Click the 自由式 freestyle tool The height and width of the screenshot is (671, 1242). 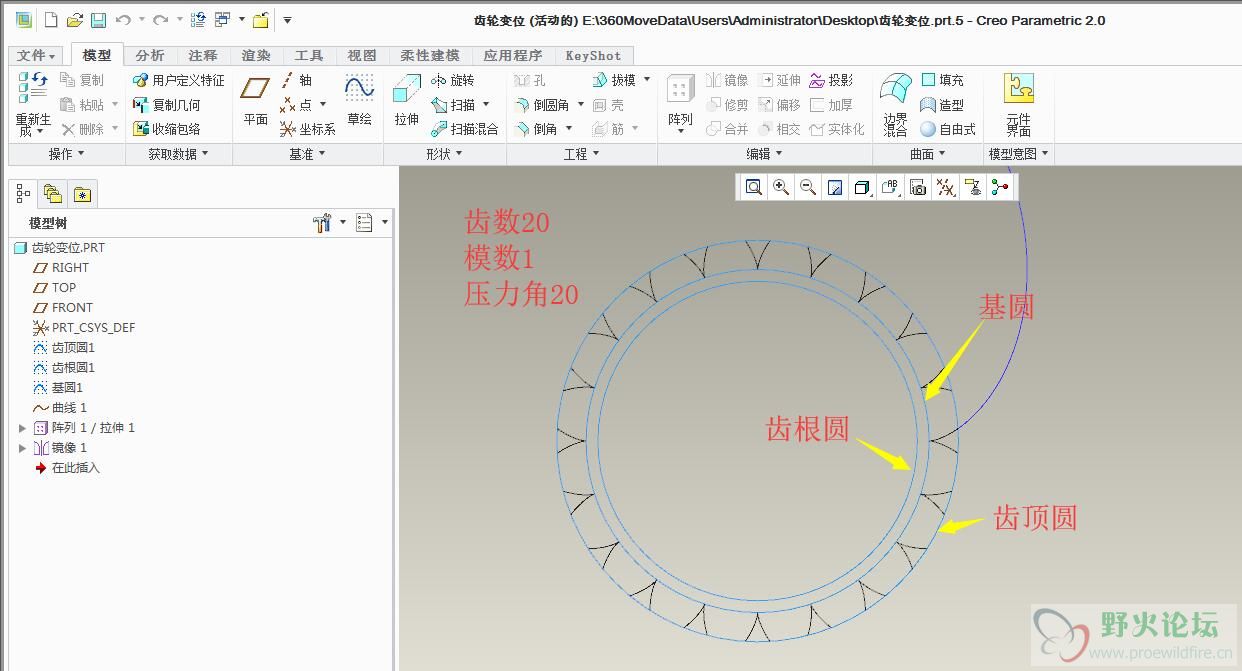[948, 129]
